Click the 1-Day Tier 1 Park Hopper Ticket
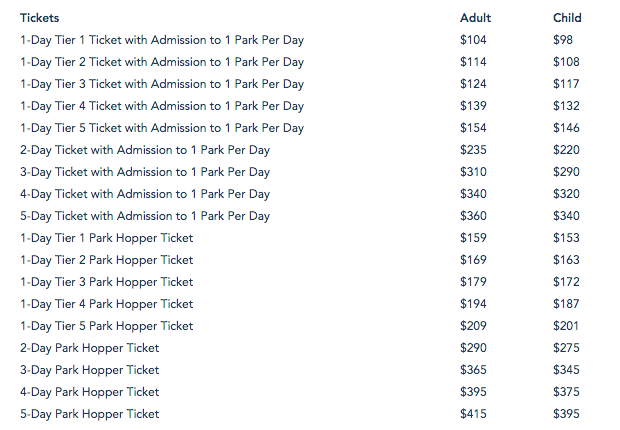620x430 pixels. (107, 238)
